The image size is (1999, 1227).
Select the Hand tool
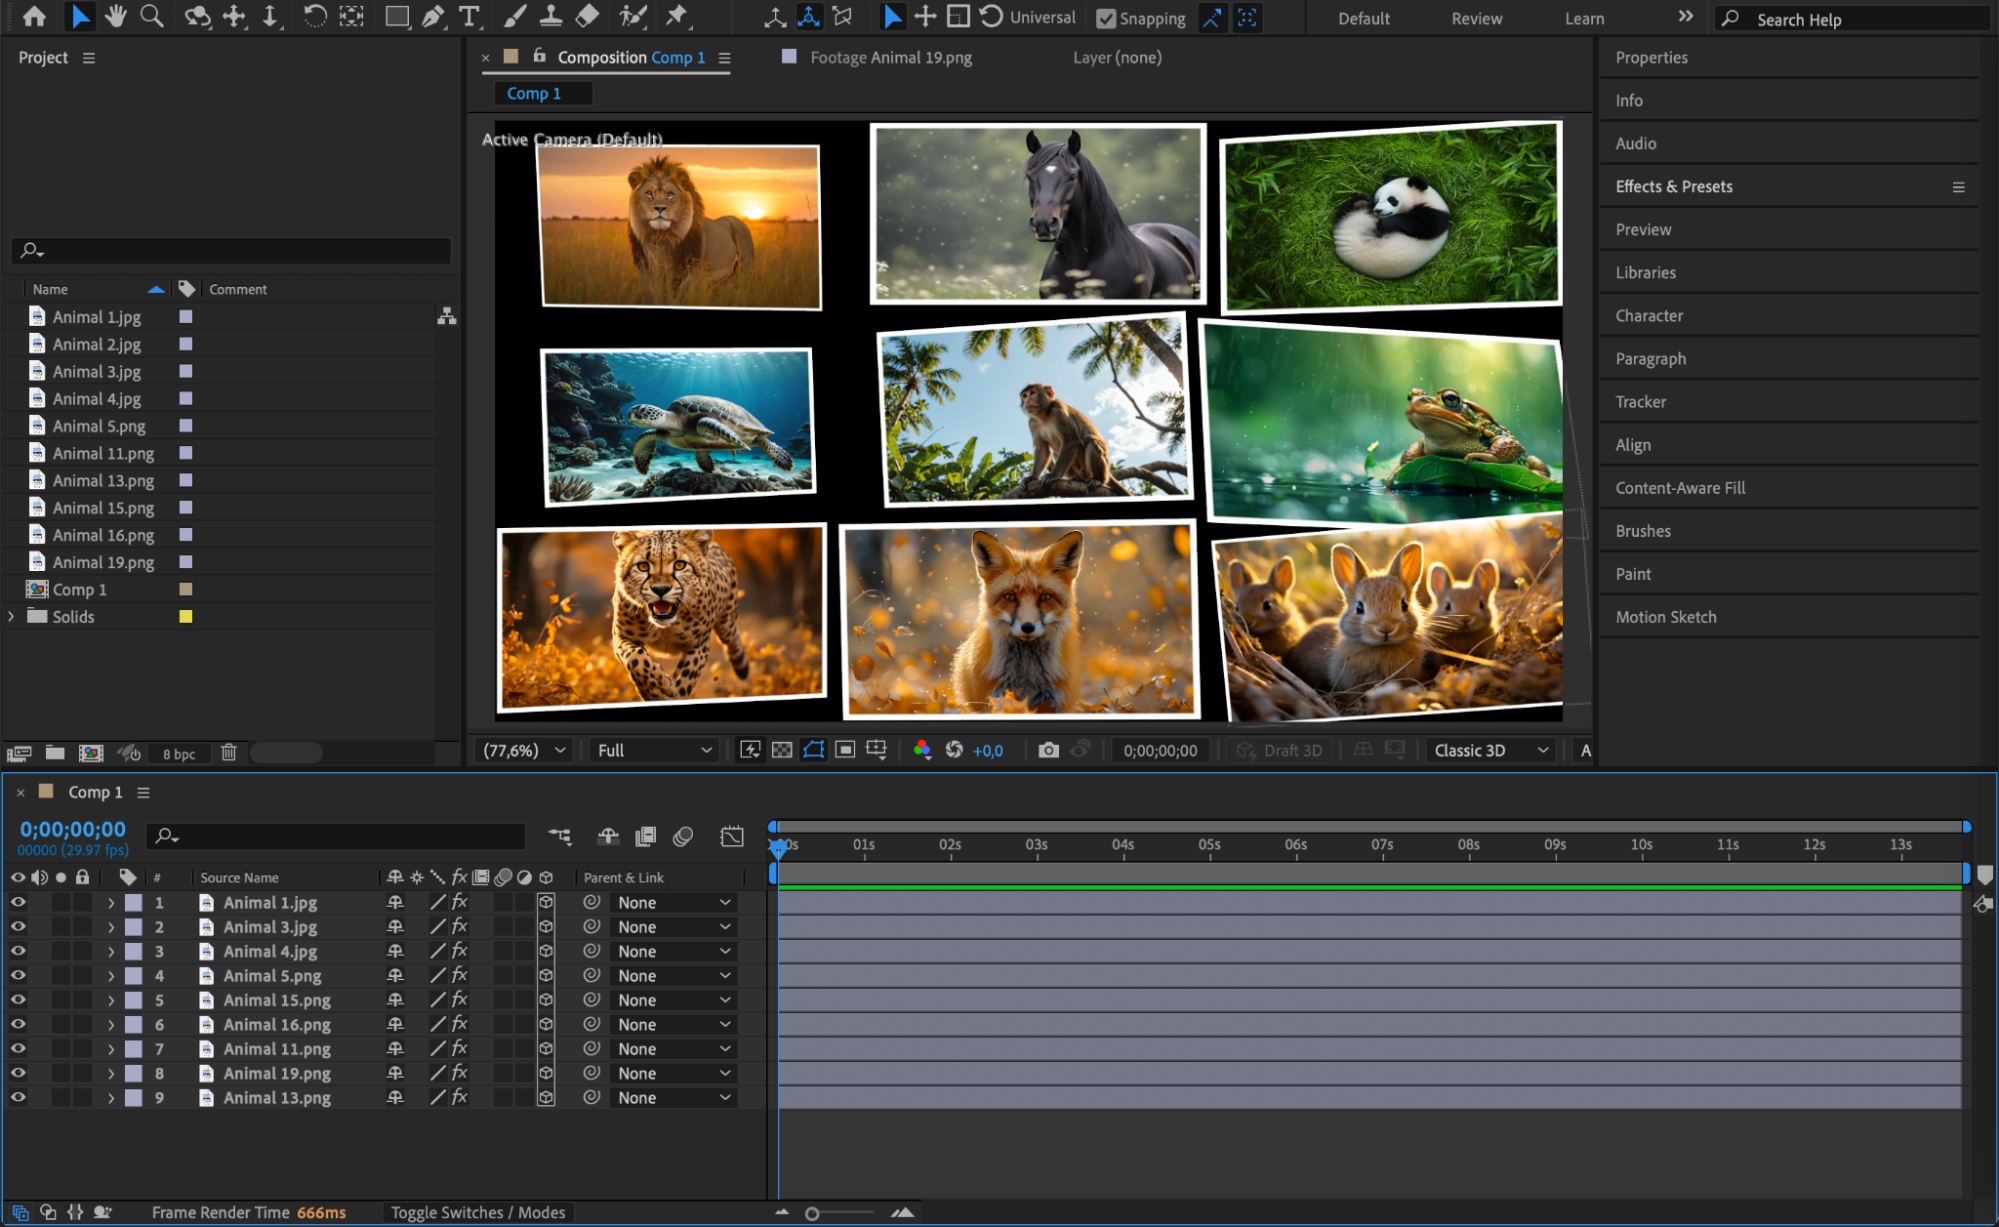(116, 16)
